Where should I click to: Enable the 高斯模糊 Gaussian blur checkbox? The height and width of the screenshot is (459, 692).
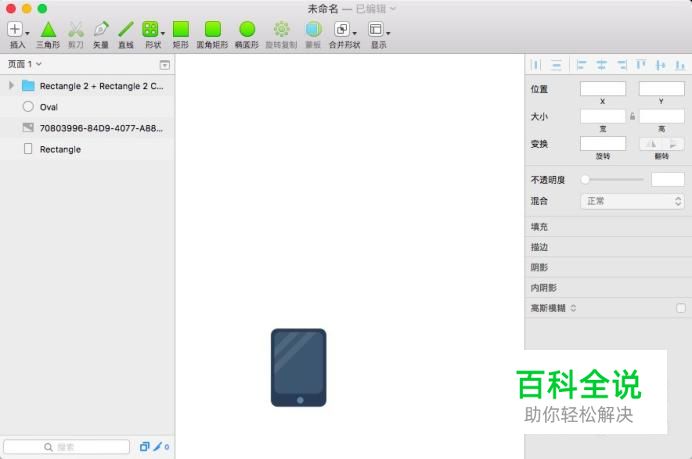click(x=681, y=308)
